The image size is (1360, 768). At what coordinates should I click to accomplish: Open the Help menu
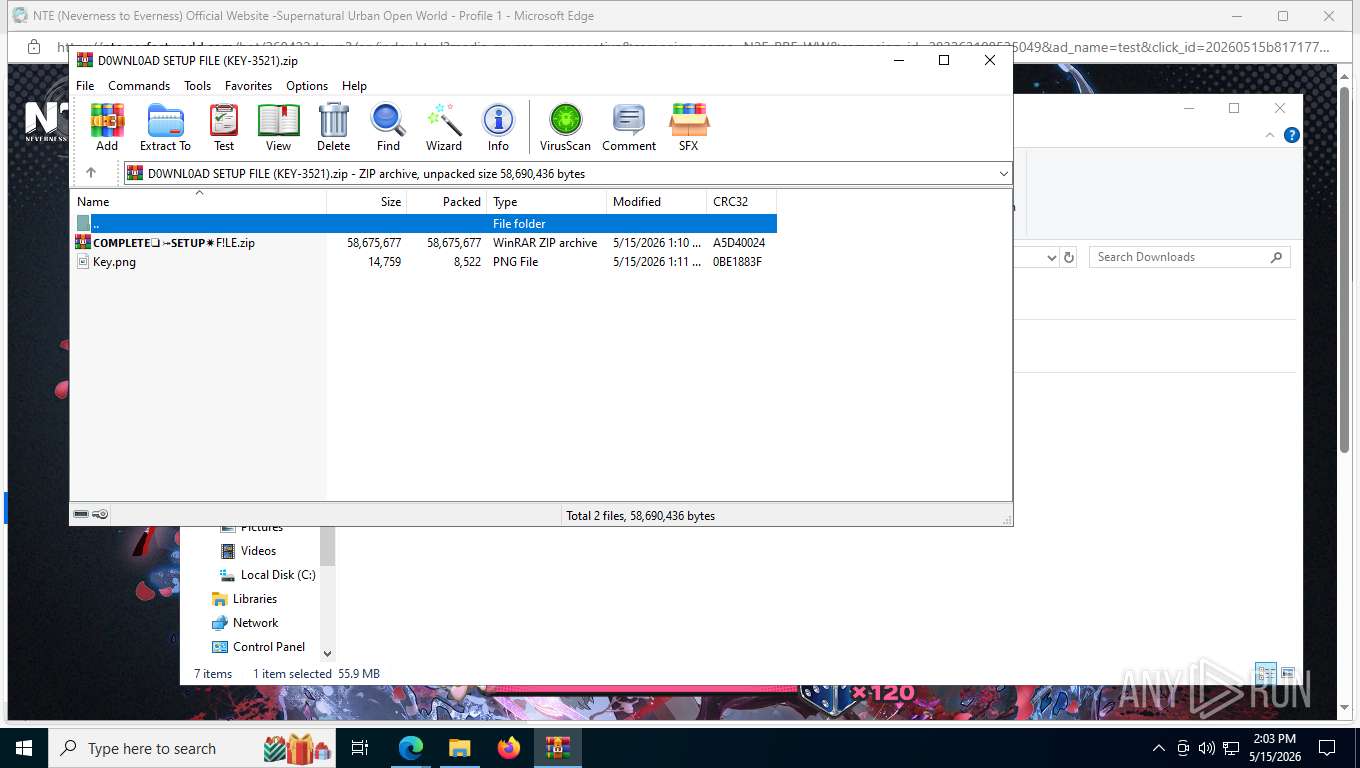(354, 86)
